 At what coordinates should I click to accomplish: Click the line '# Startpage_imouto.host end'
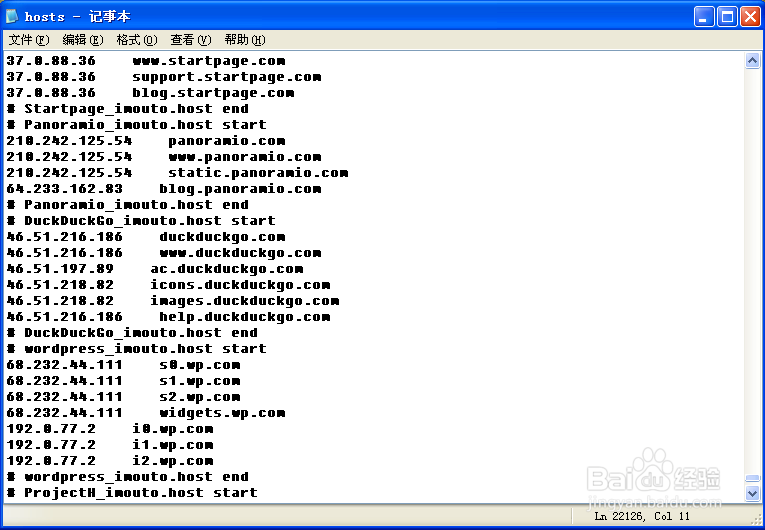(x=128, y=109)
